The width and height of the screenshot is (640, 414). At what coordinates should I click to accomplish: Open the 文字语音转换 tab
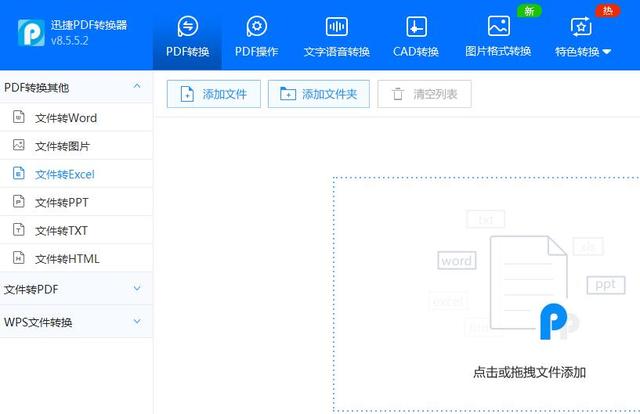[x=337, y=36]
